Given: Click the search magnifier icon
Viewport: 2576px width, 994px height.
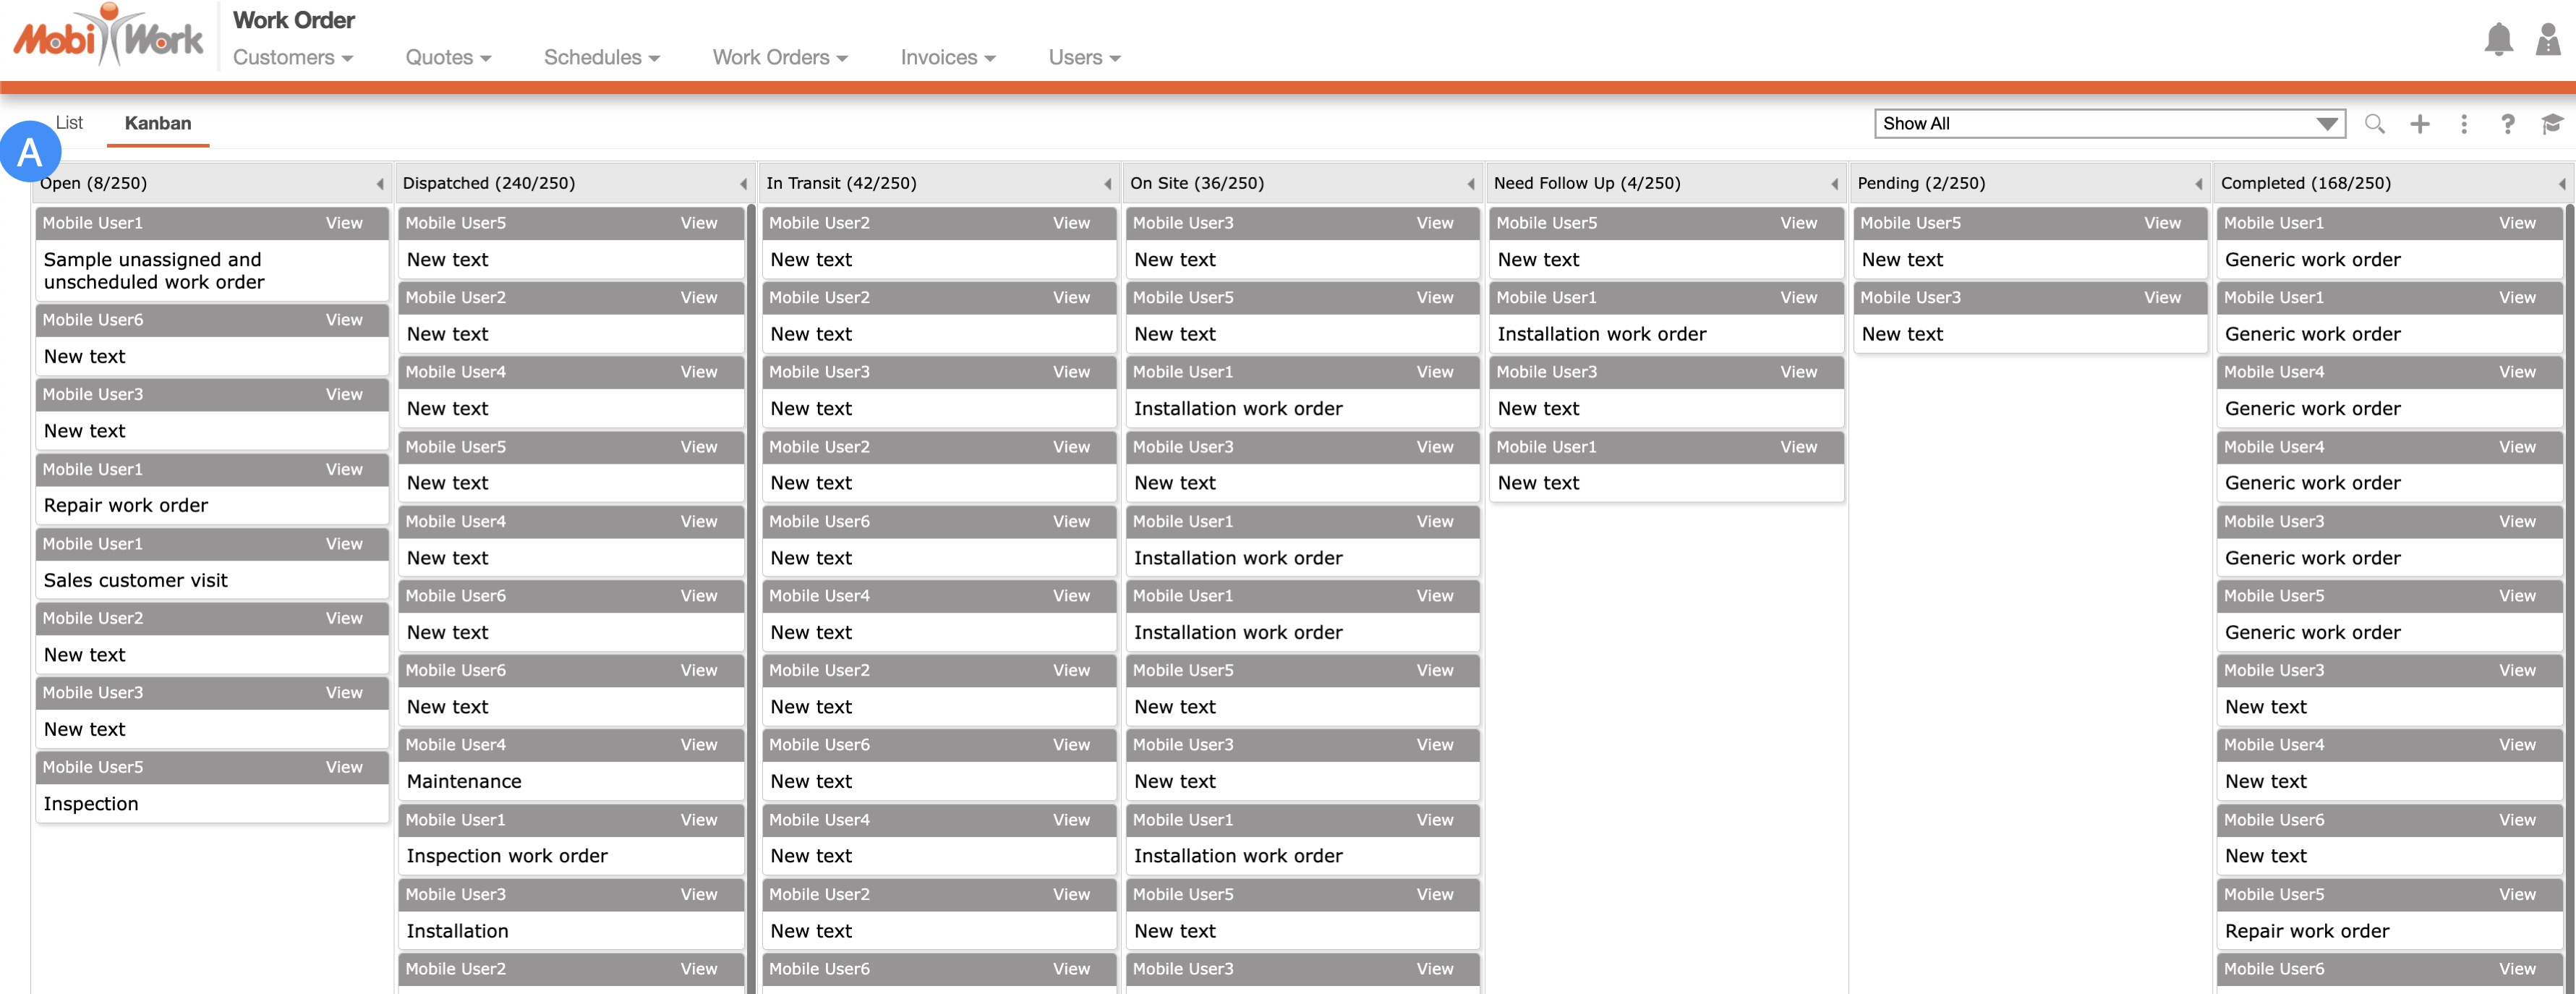Looking at the screenshot, I should 2374,124.
